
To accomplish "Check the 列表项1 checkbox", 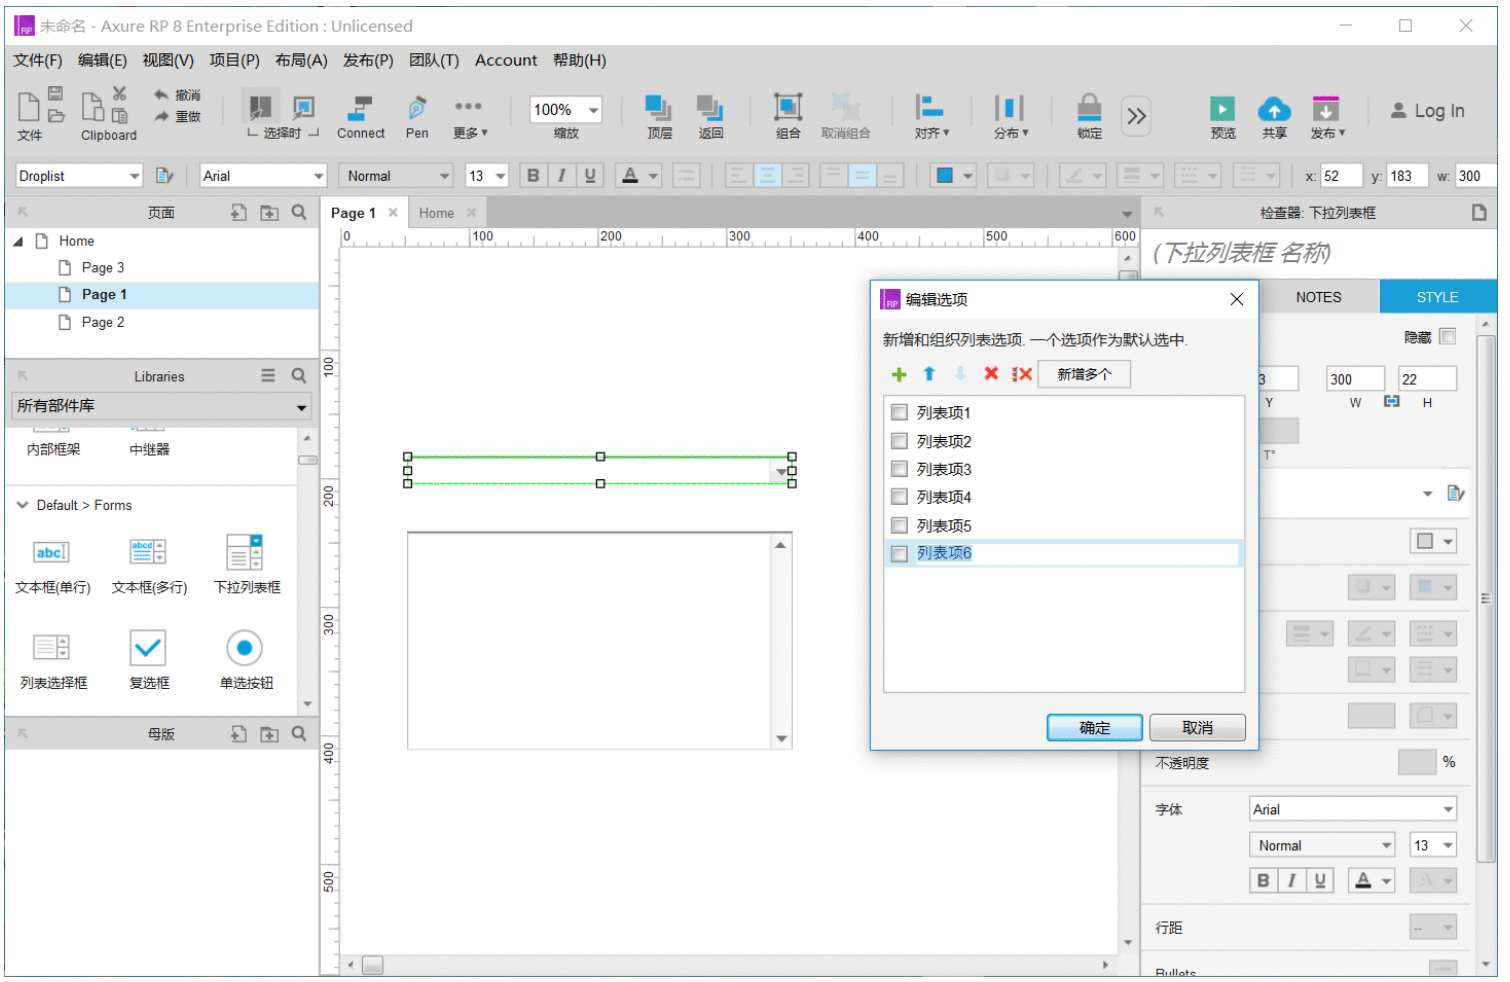I will click(x=899, y=412).
